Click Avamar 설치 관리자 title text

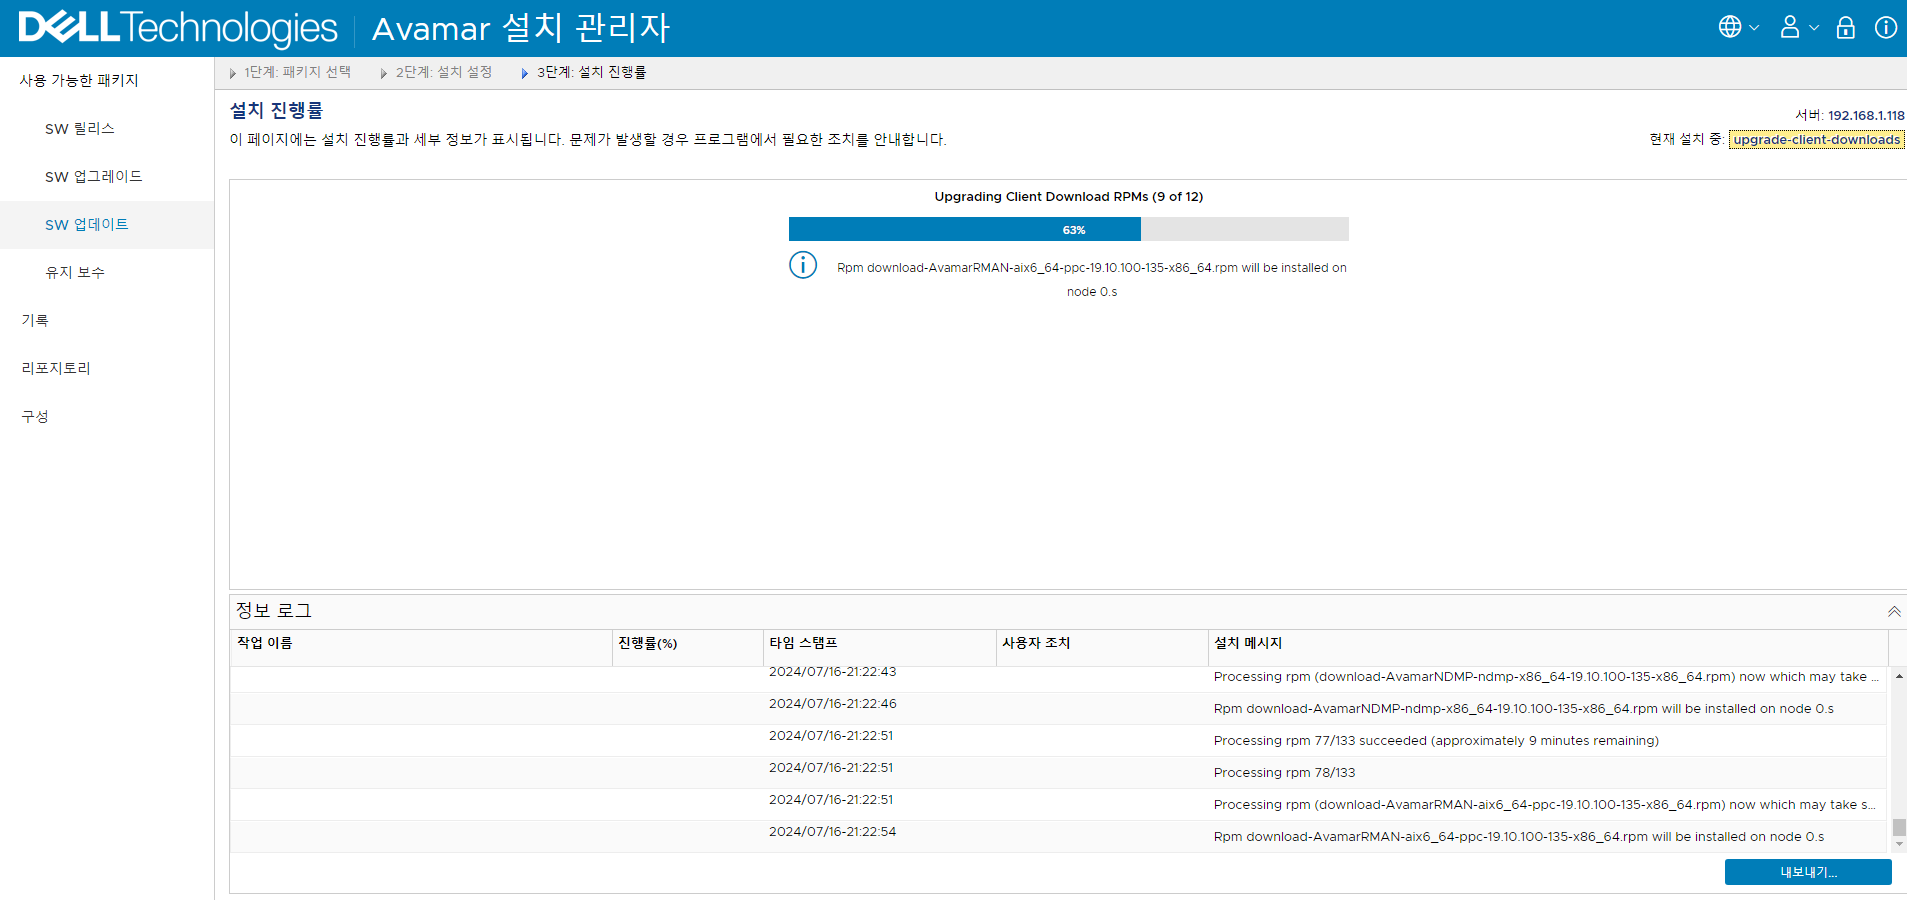tap(521, 28)
